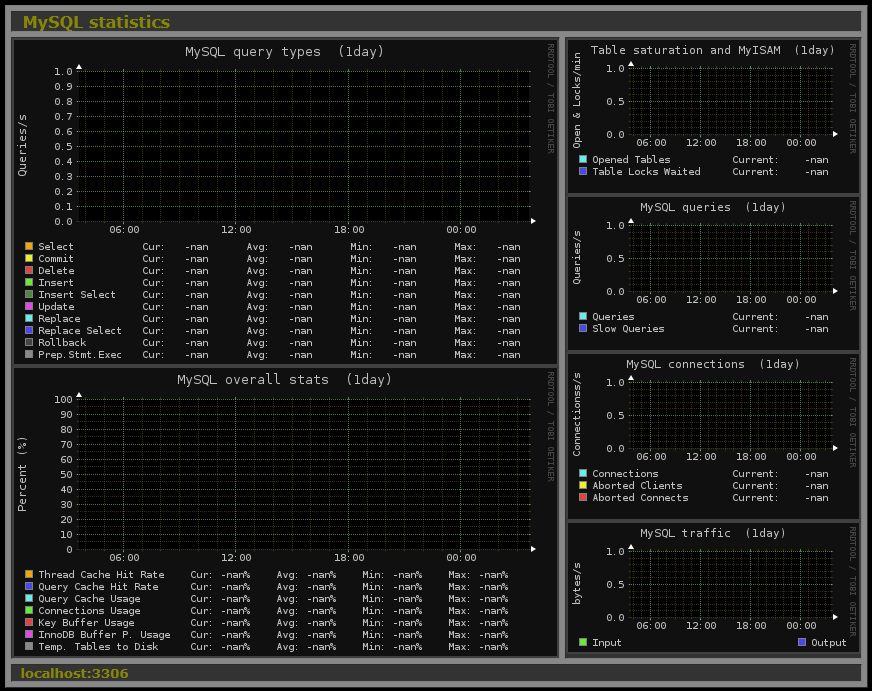Screen dimensions: 872x691
Task: Click the Table Locks Waited swatch
Action: tap(583, 171)
